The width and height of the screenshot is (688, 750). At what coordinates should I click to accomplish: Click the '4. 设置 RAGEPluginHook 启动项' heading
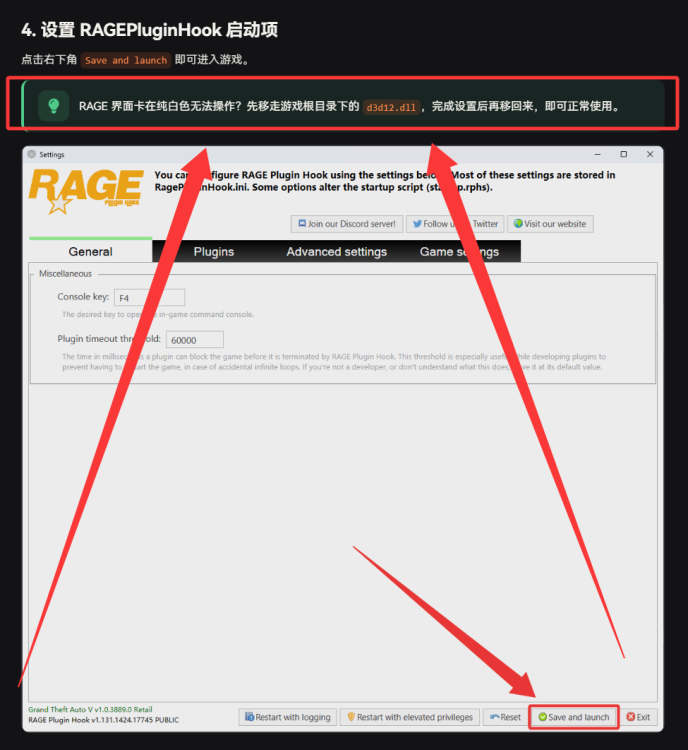point(149,30)
